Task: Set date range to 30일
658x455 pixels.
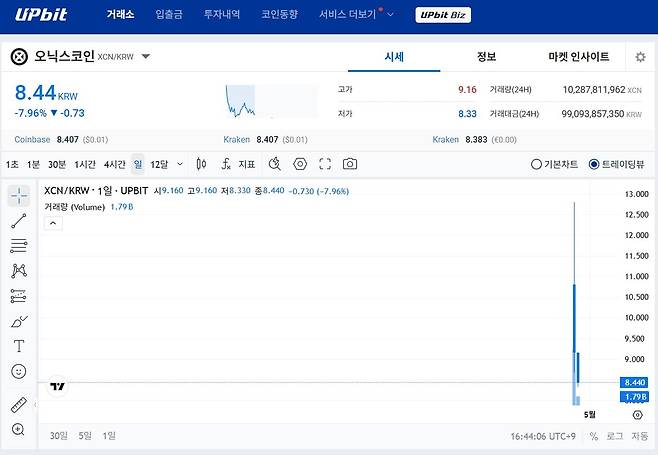Action: [58, 436]
